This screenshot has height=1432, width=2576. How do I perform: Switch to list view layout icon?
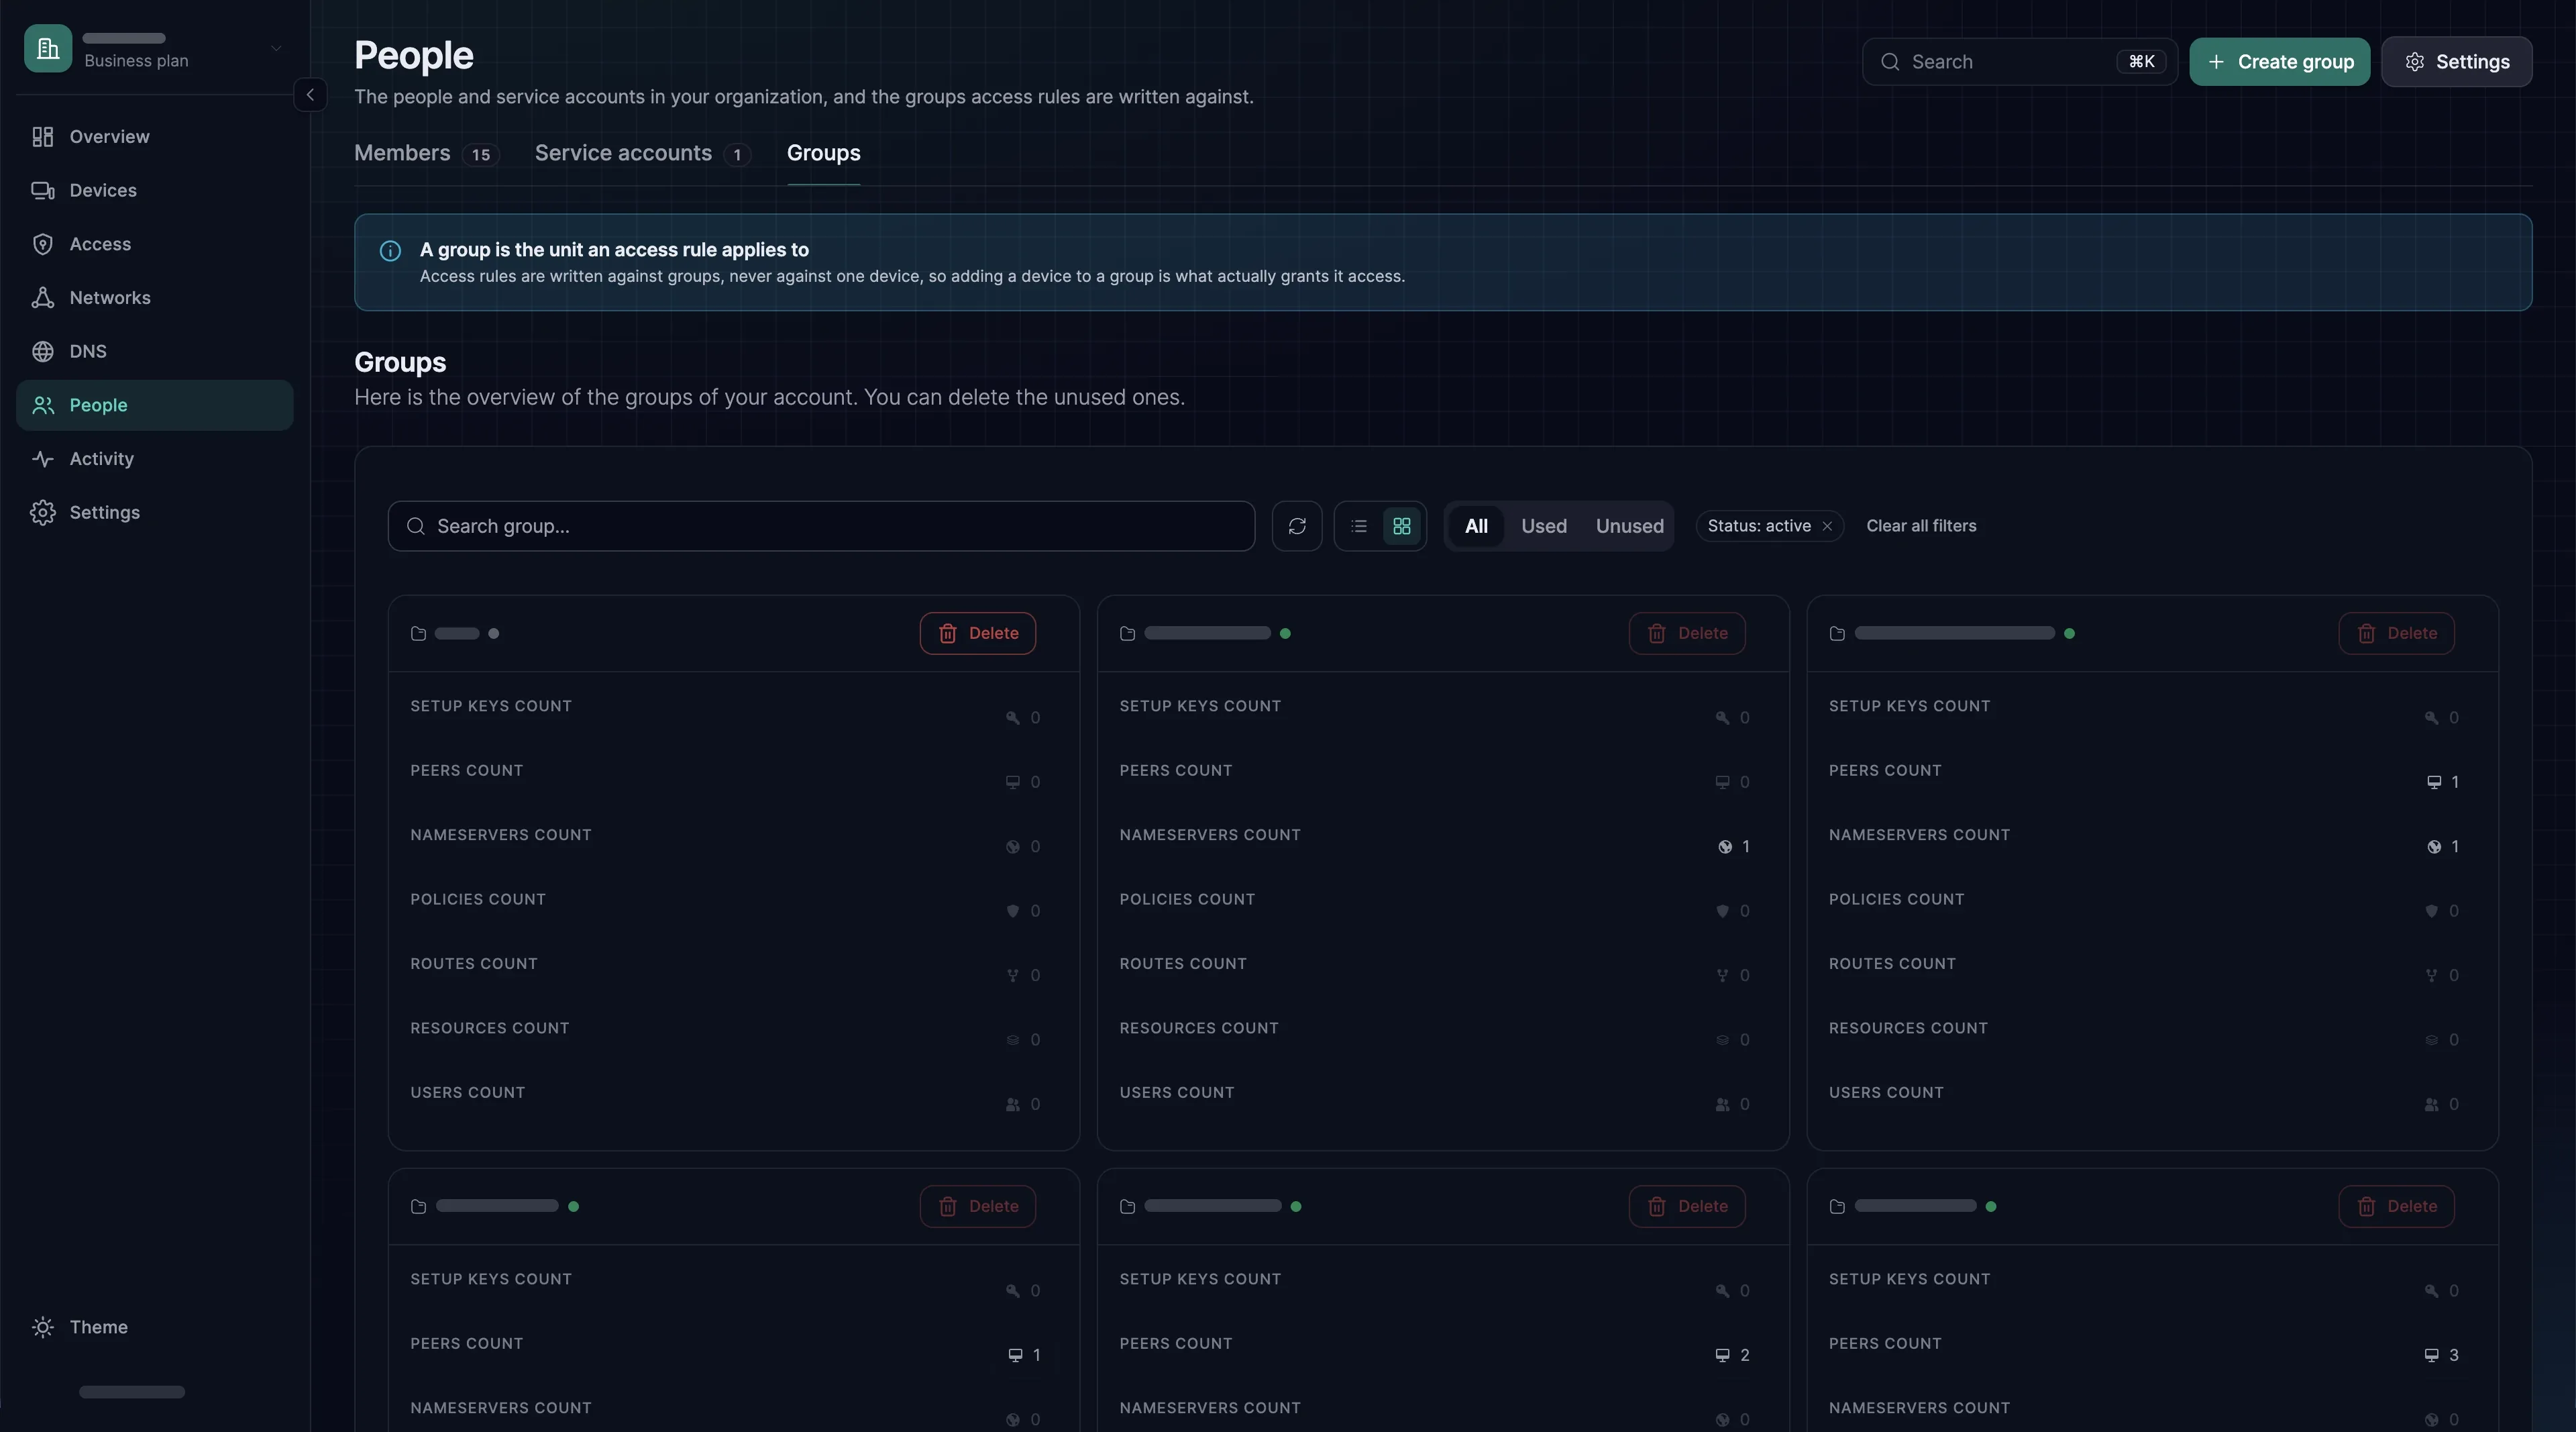click(1359, 526)
